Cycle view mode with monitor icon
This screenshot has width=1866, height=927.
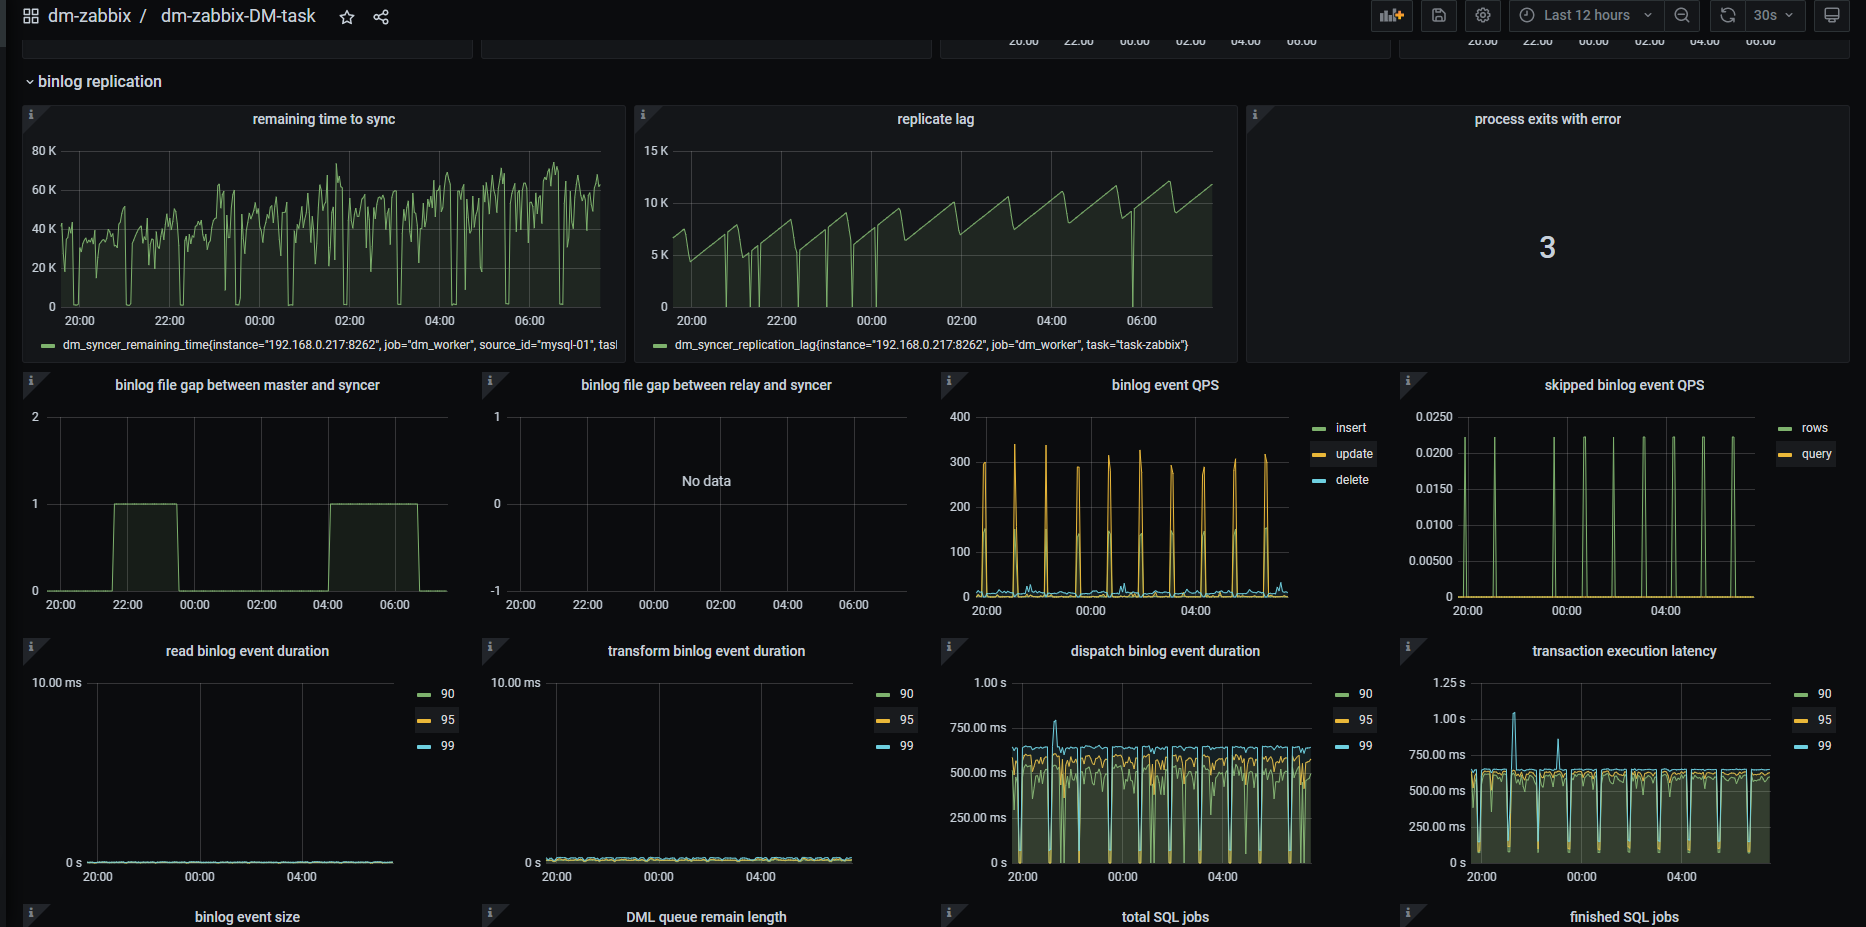coord(1832,15)
